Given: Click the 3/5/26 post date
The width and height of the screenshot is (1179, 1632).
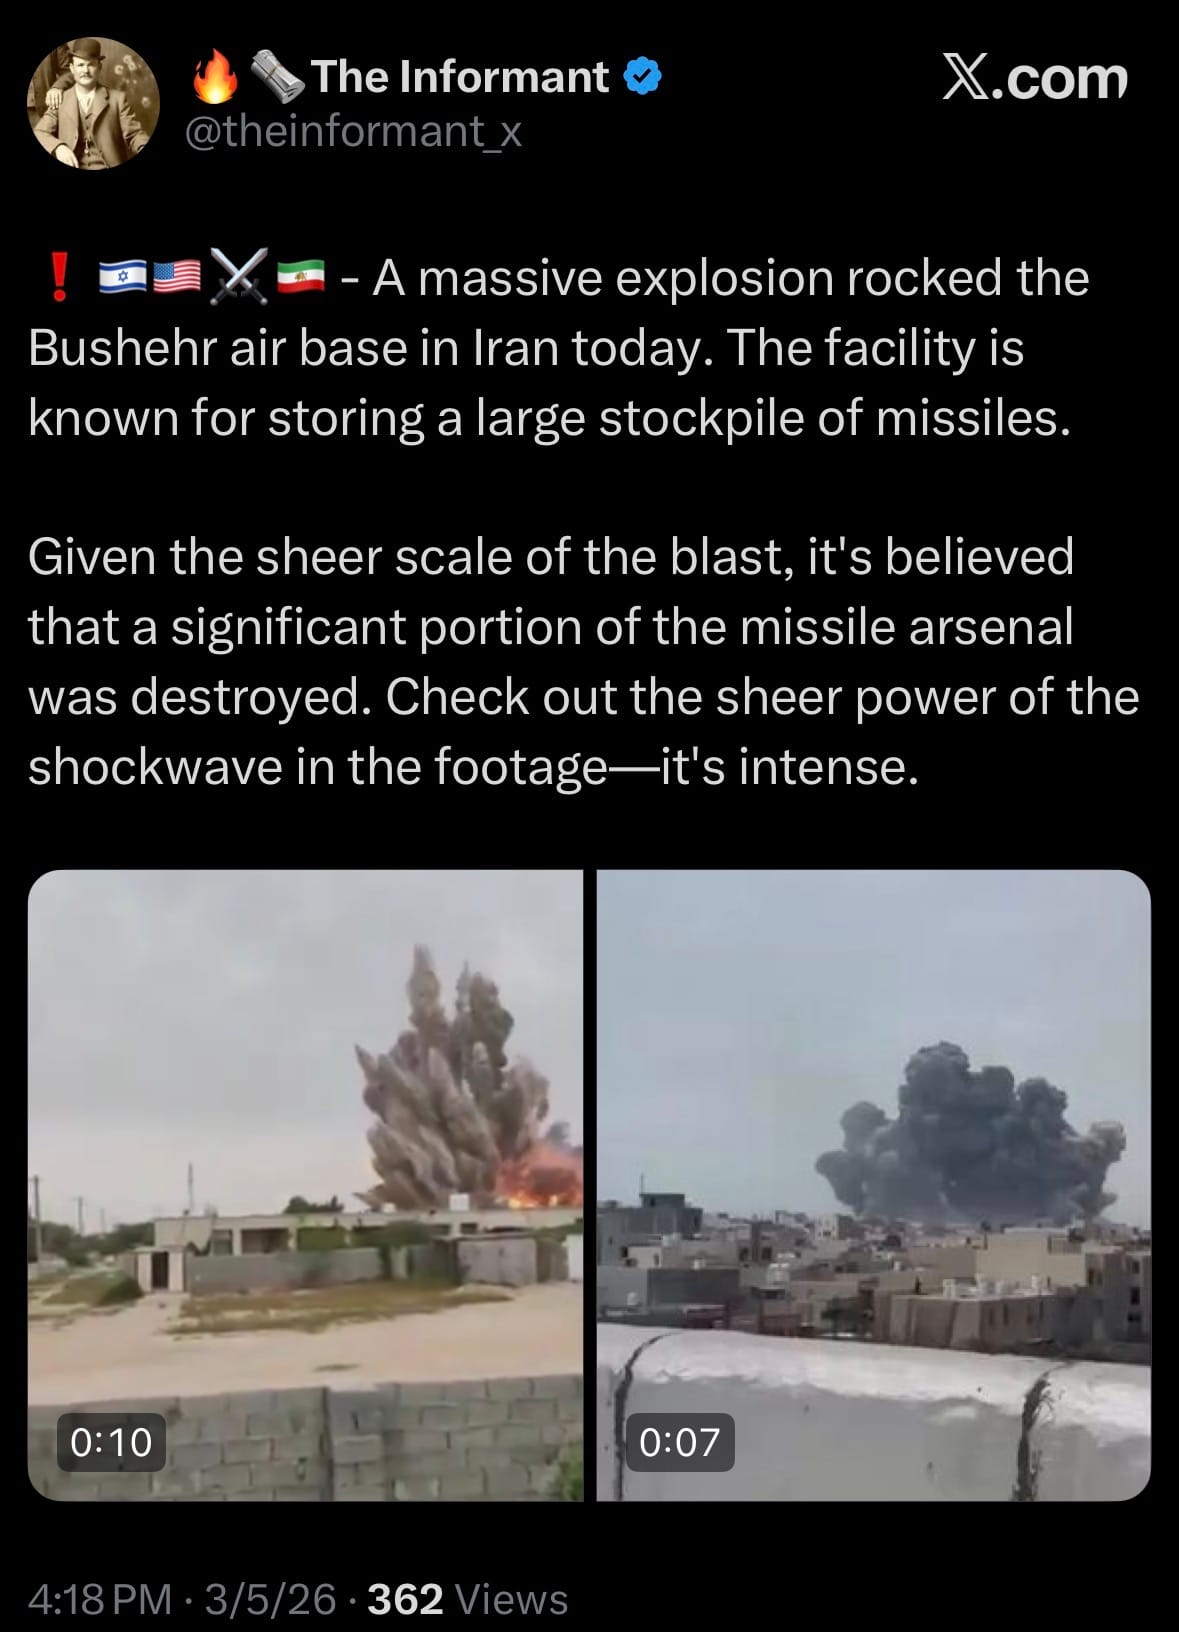Looking at the screenshot, I should point(270,1599).
